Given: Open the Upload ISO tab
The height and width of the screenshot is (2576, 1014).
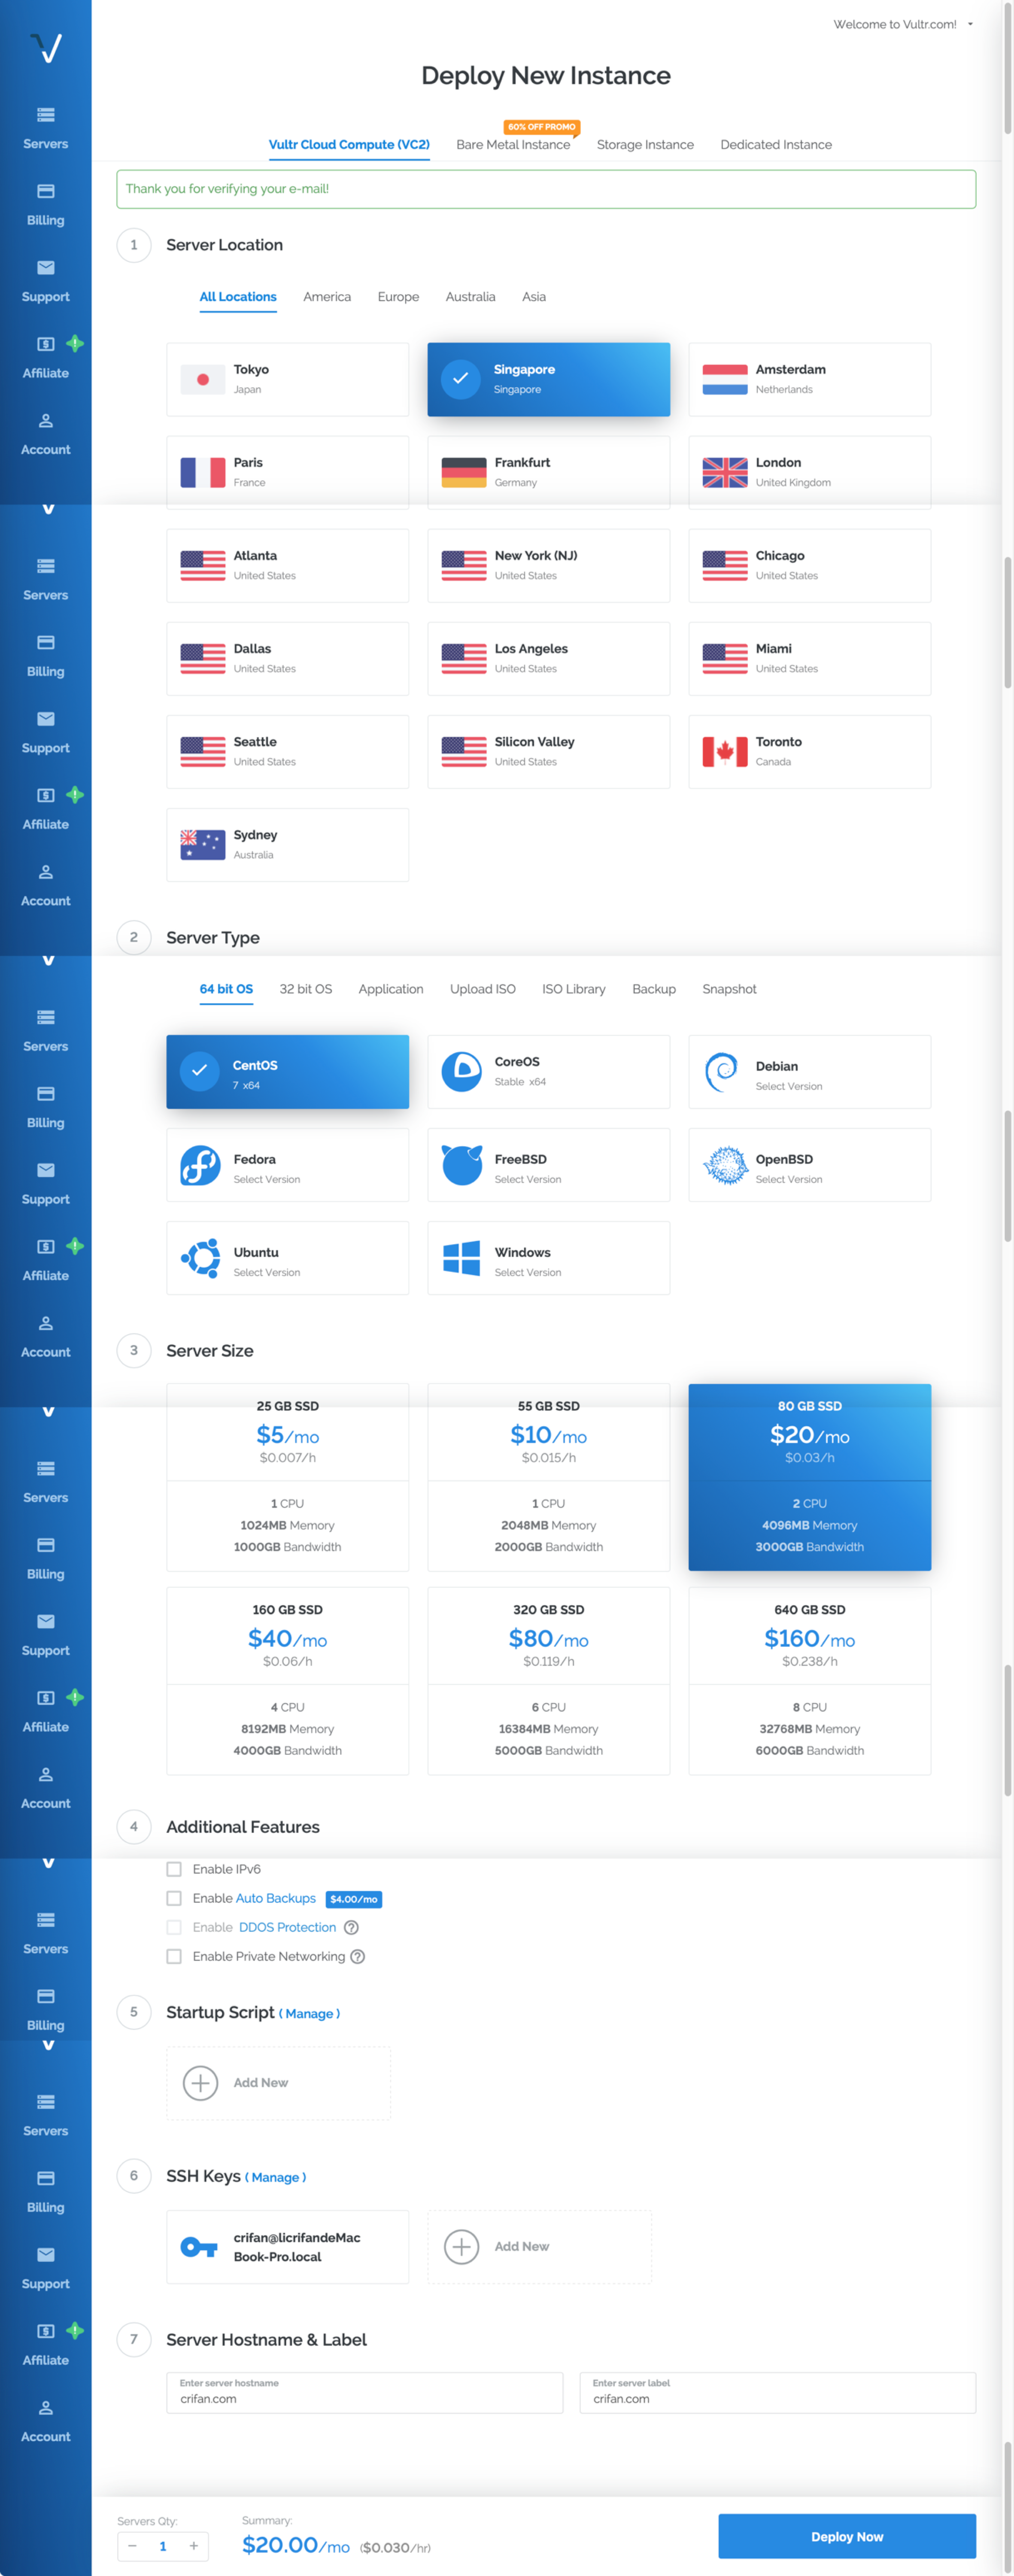Looking at the screenshot, I should pyautogui.click(x=482, y=989).
